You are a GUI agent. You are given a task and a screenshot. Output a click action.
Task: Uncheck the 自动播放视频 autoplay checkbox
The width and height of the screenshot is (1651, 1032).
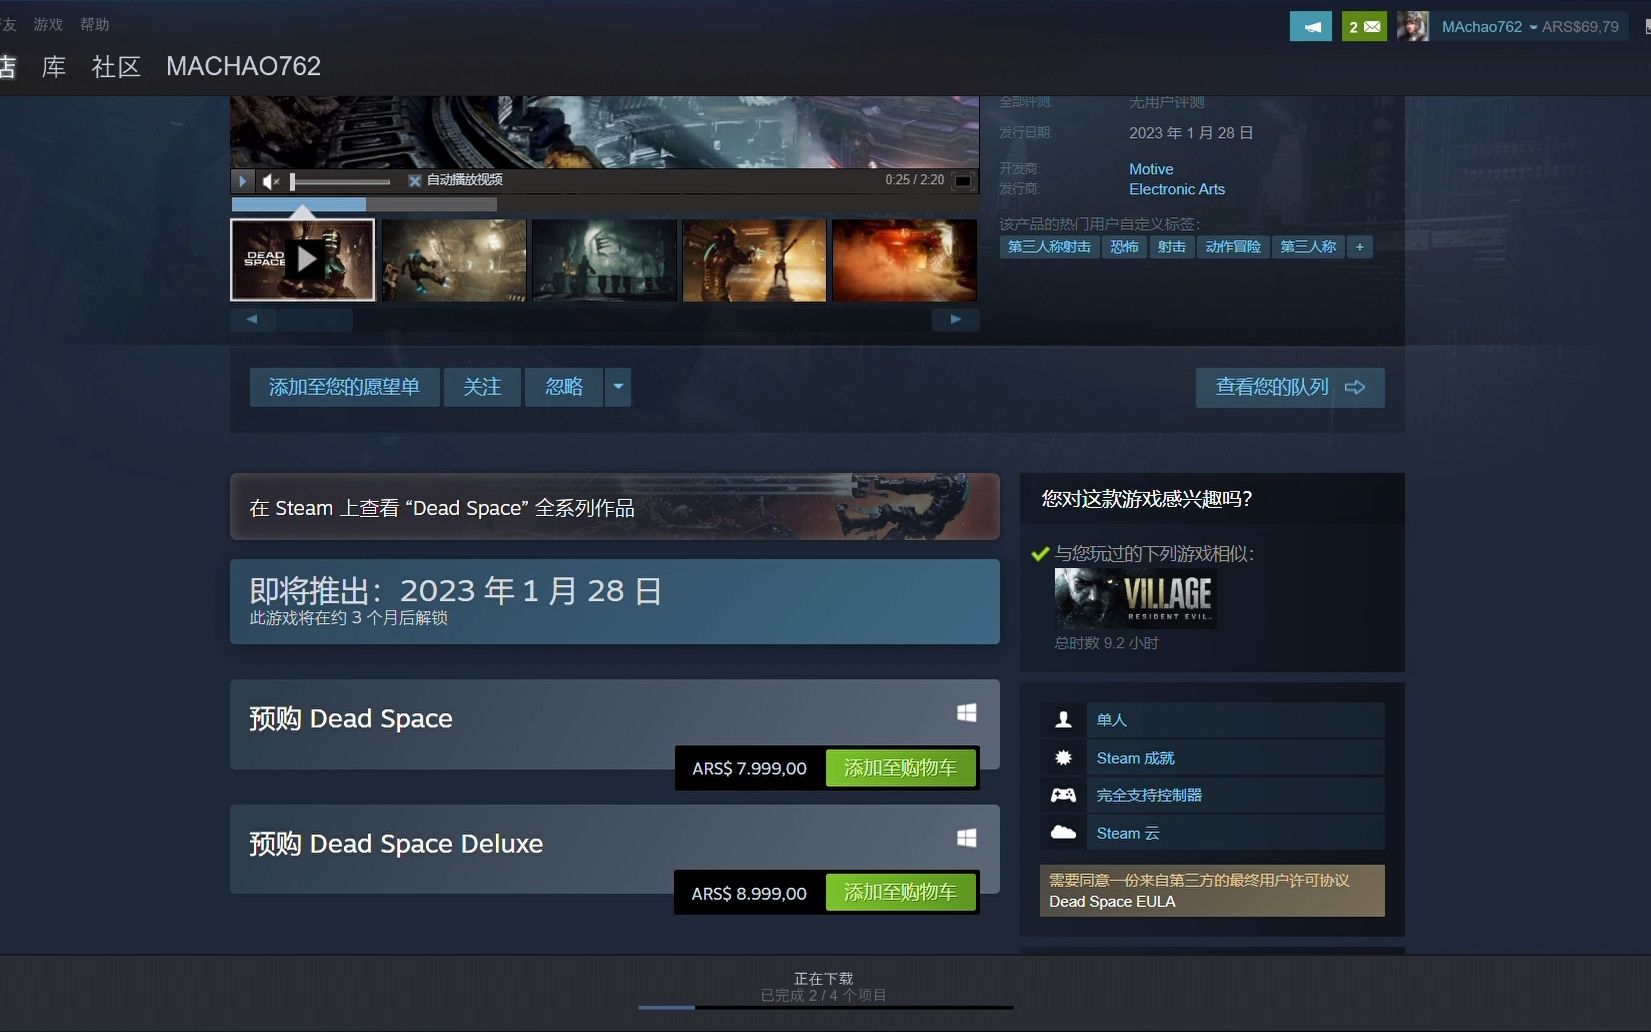[x=415, y=181]
